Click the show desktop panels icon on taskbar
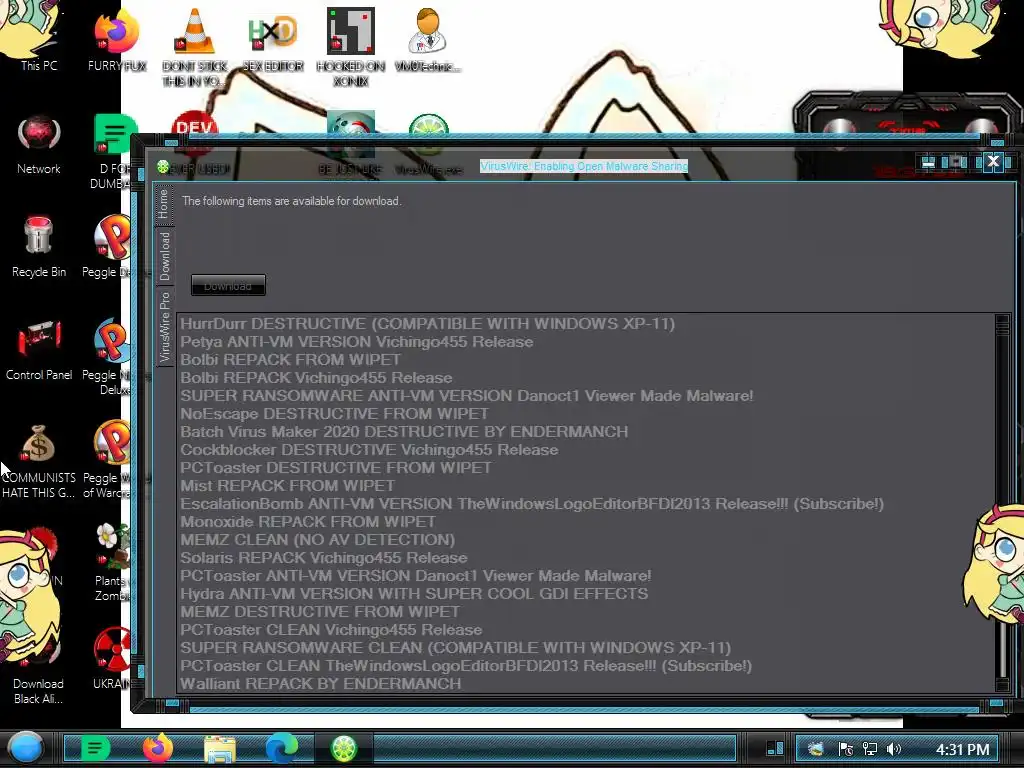 pos(775,748)
